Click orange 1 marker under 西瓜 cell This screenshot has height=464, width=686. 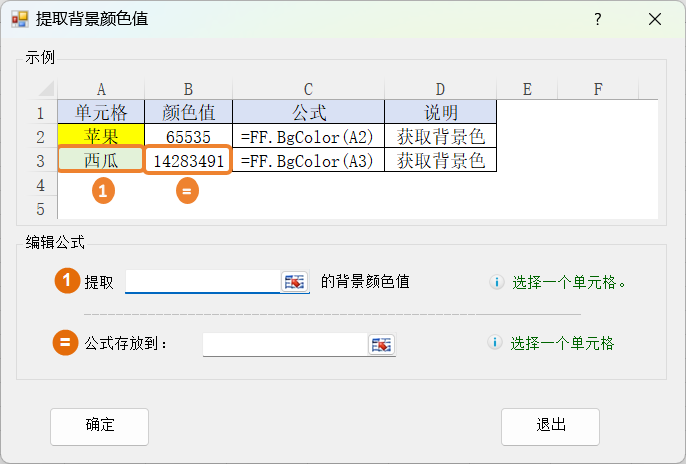click(x=103, y=191)
